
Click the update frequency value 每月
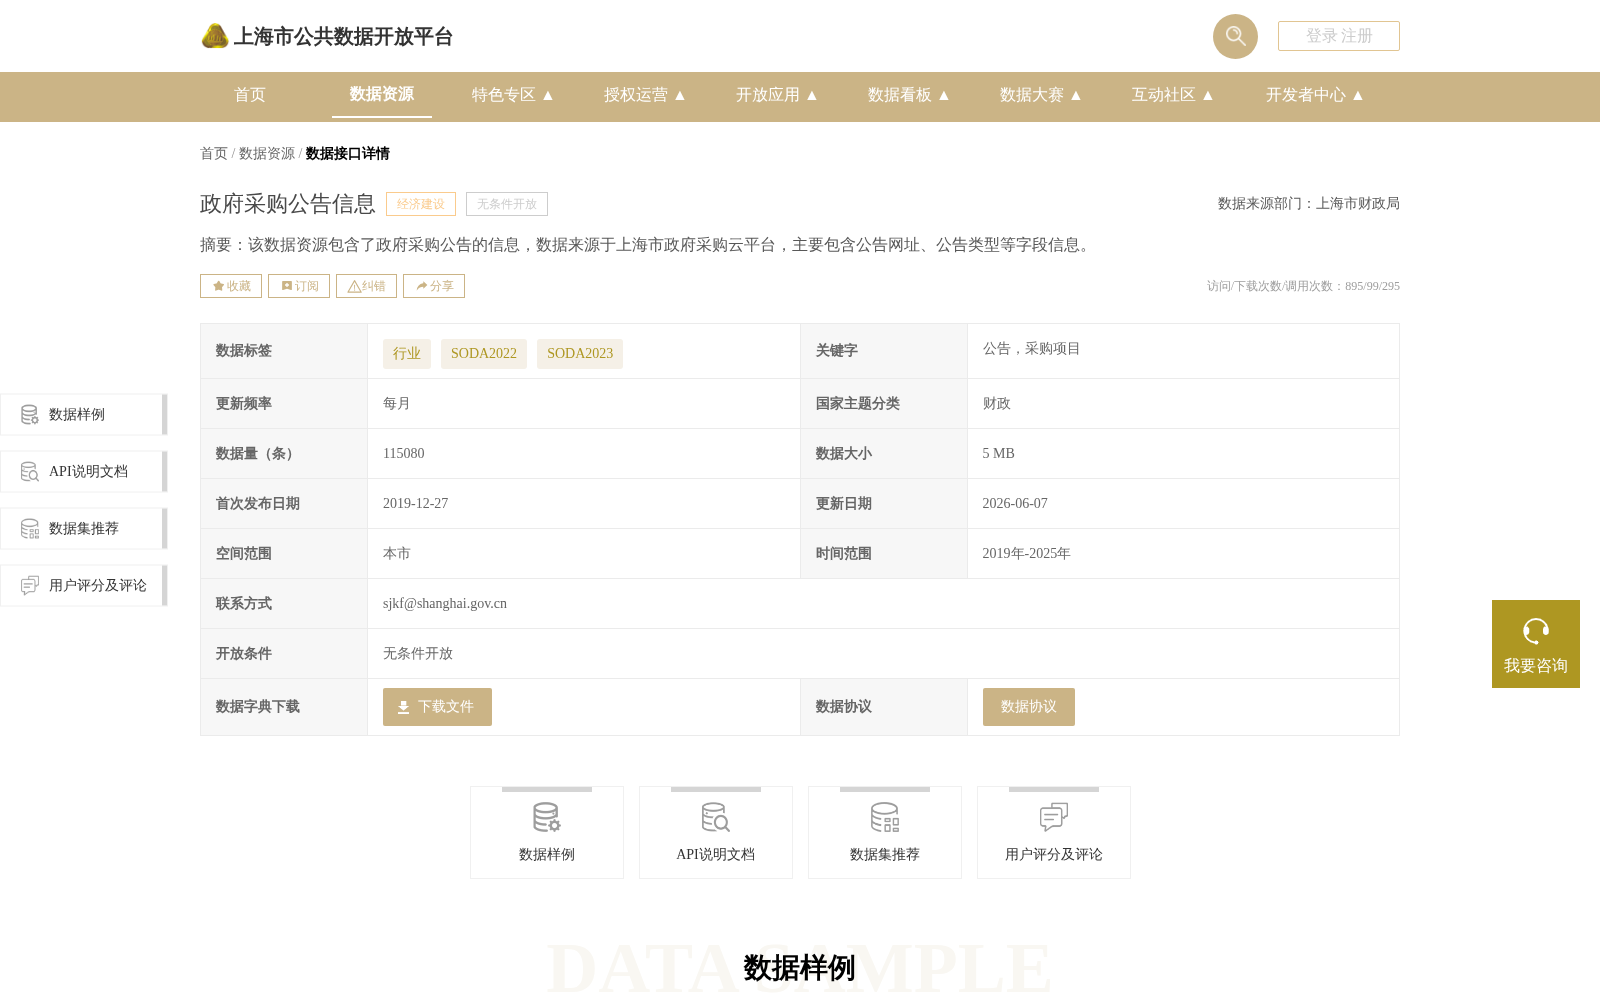coord(397,404)
